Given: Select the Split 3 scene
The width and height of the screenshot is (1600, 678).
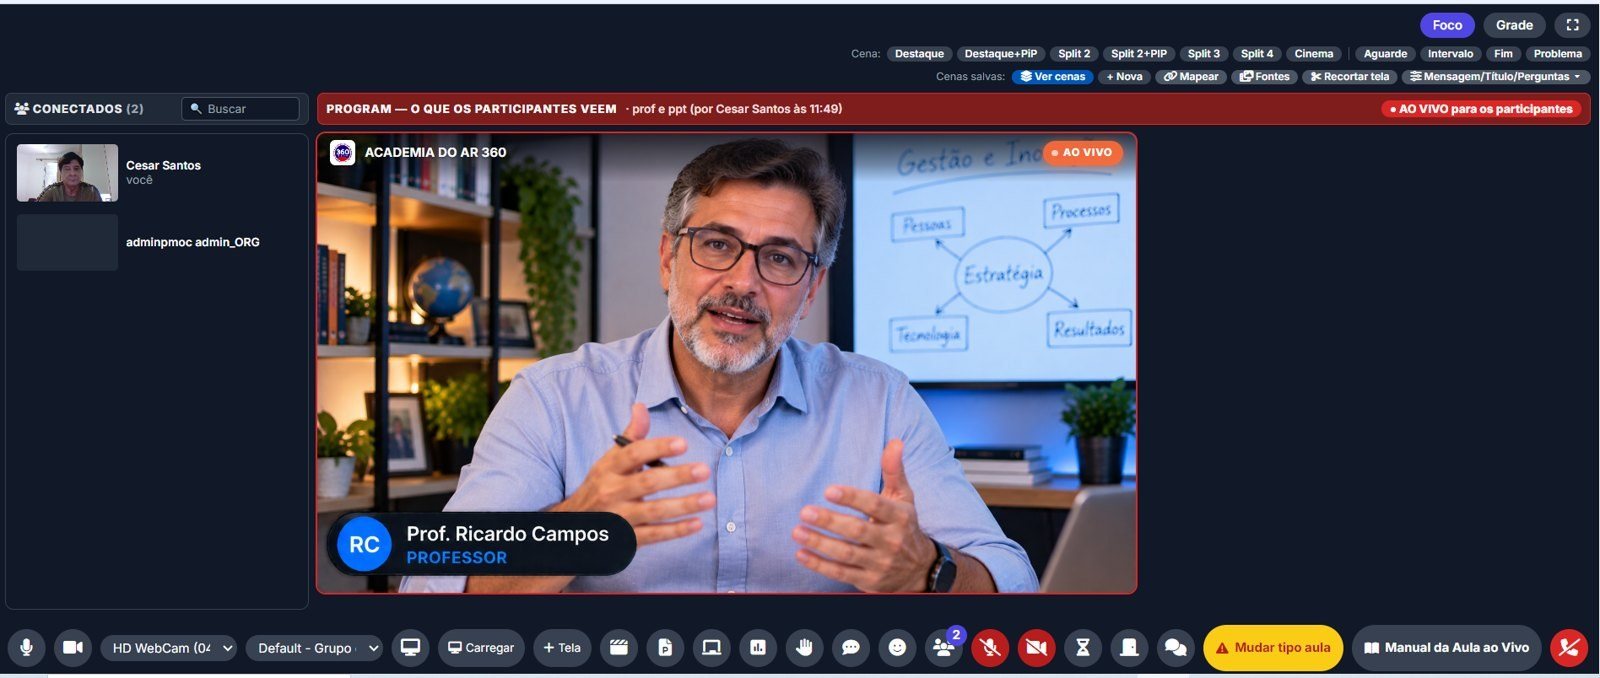Looking at the screenshot, I should (x=1204, y=54).
